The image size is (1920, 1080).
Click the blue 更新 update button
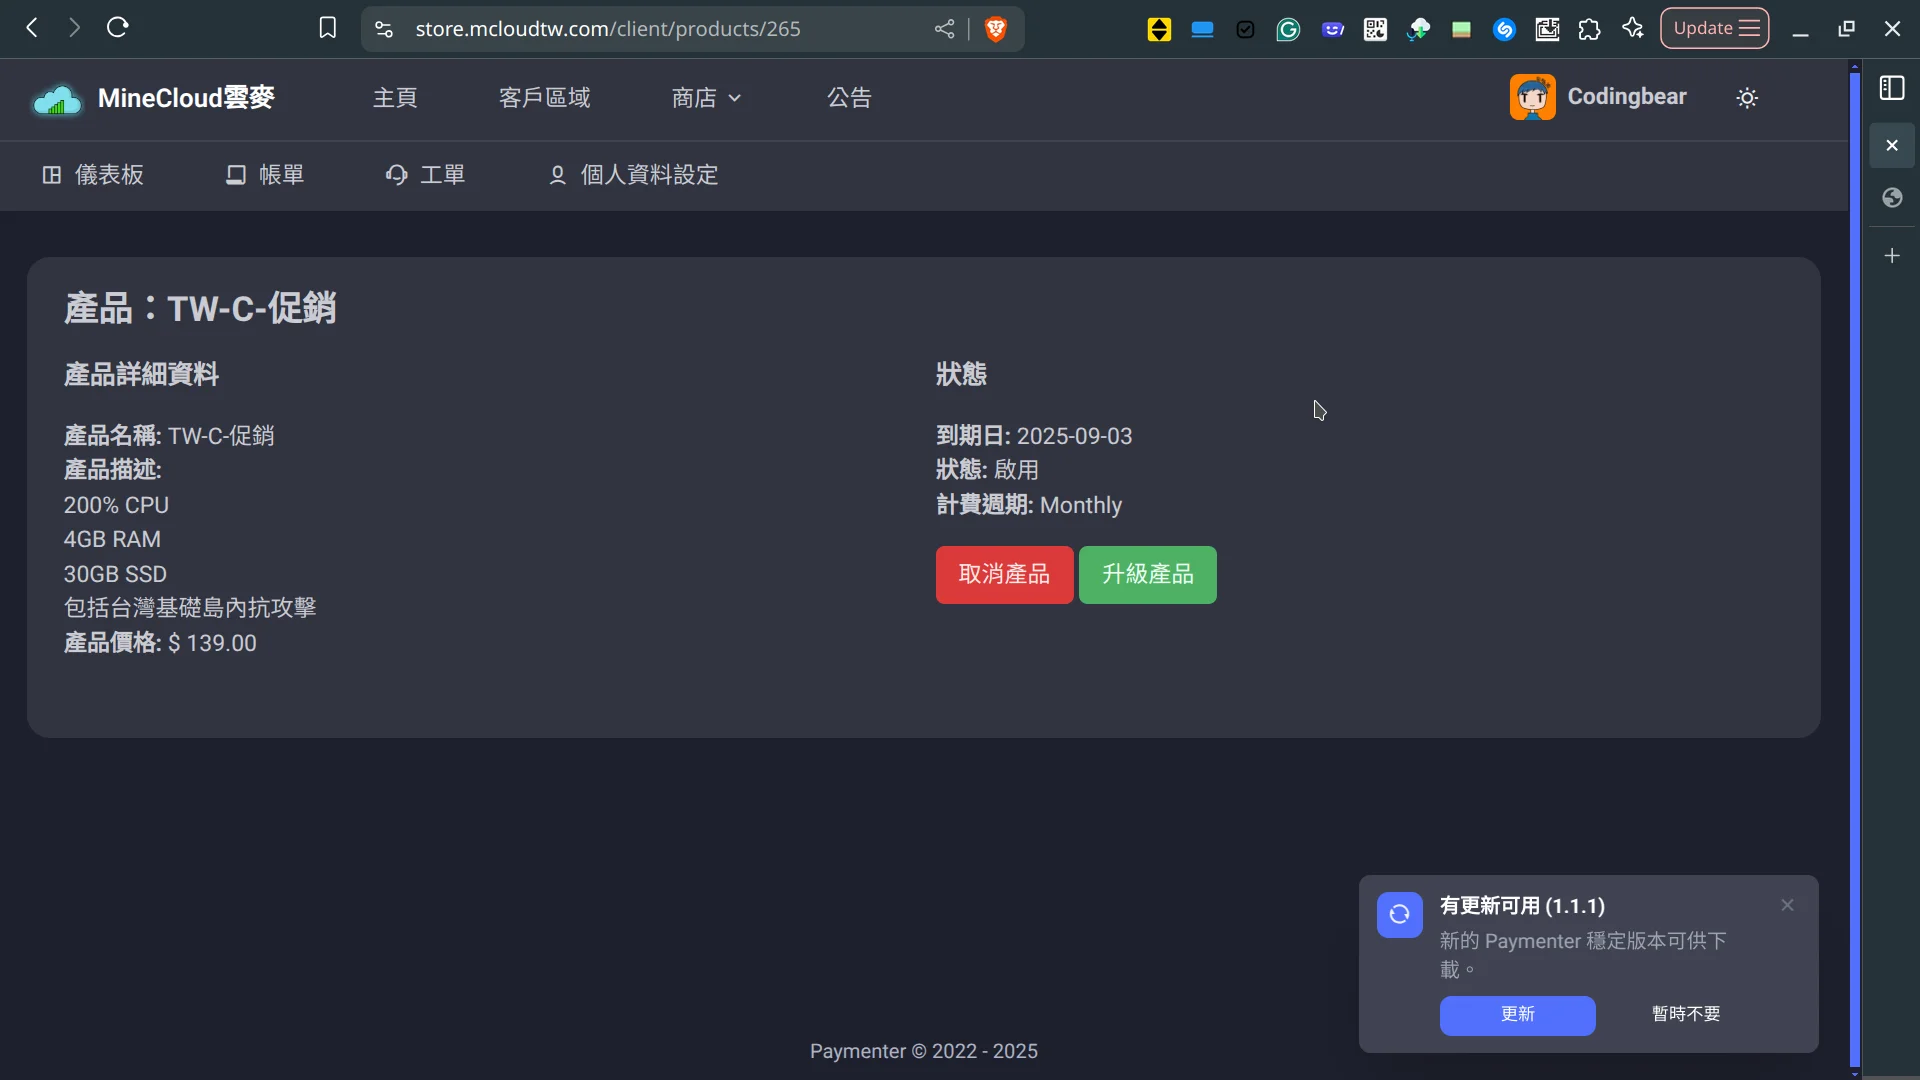click(x=1517, y=1014)
